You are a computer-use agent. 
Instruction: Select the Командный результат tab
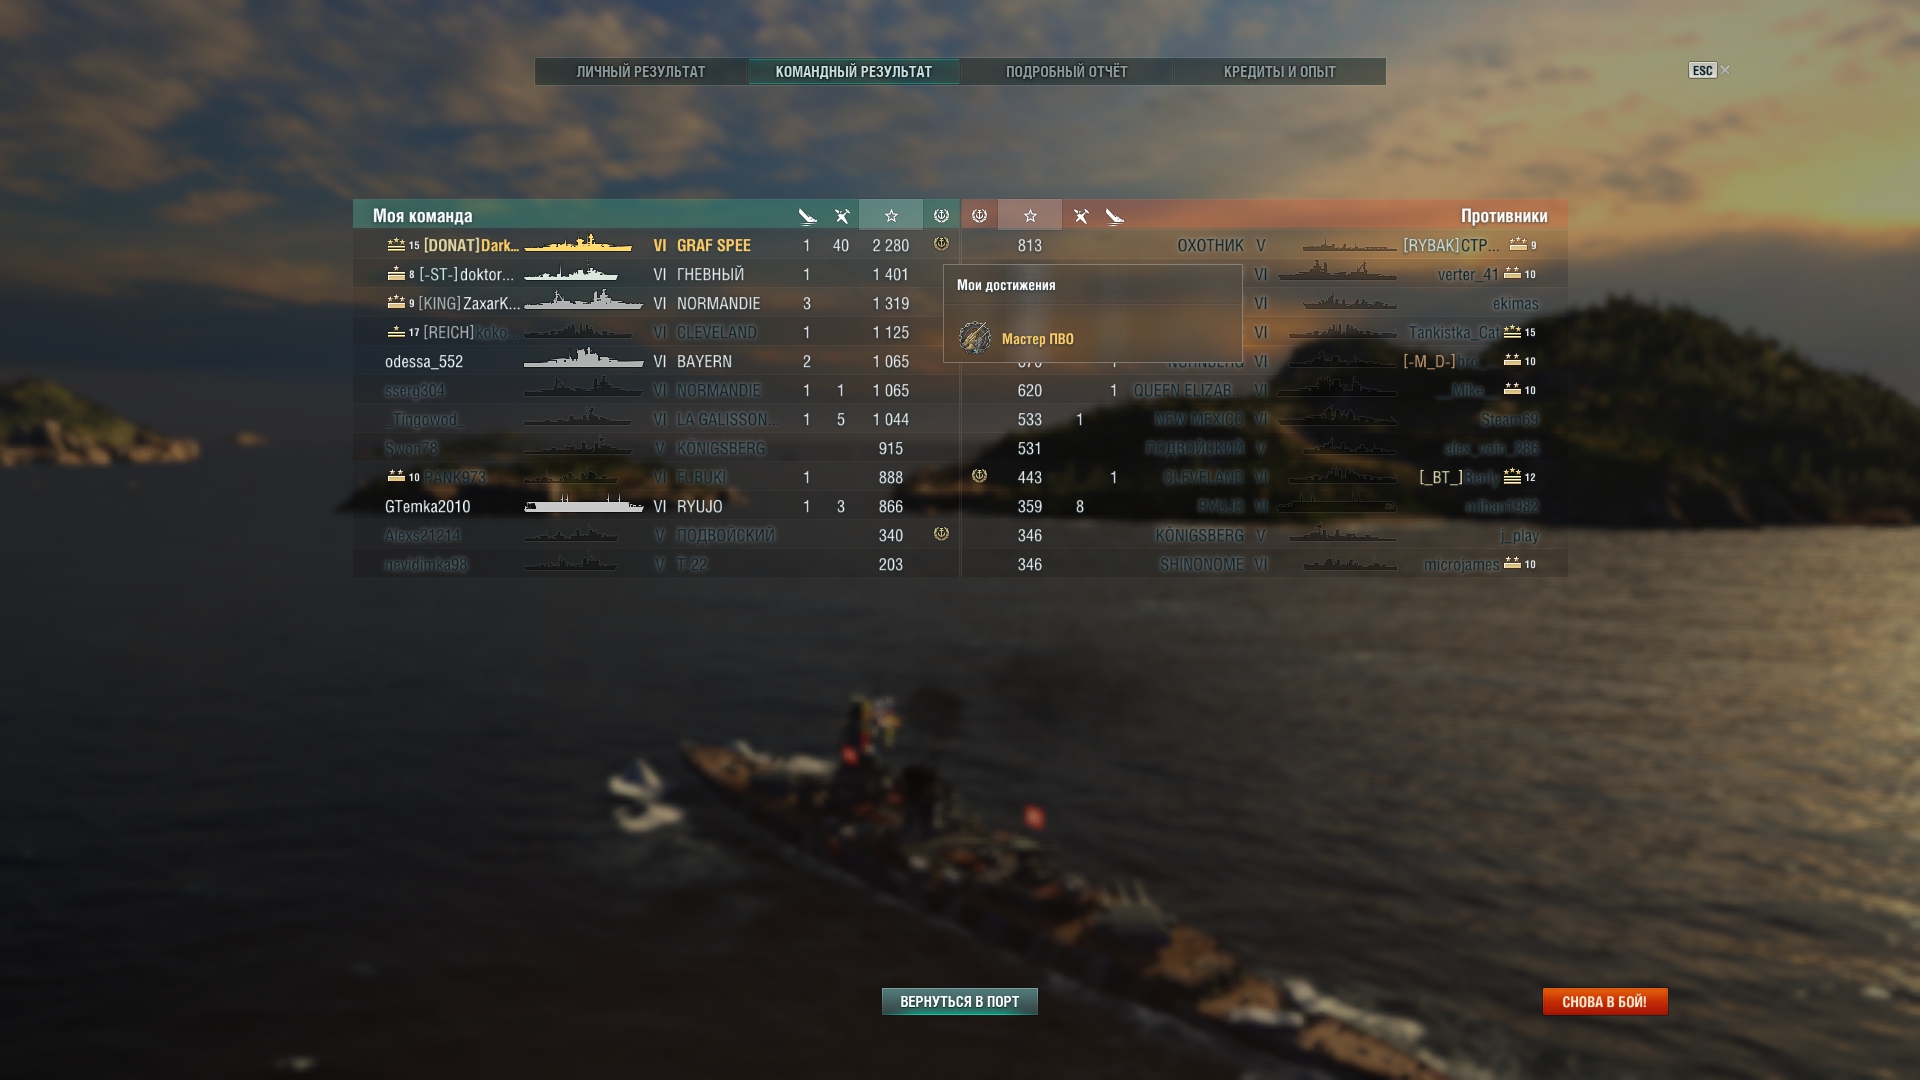[x=853, y=72]
